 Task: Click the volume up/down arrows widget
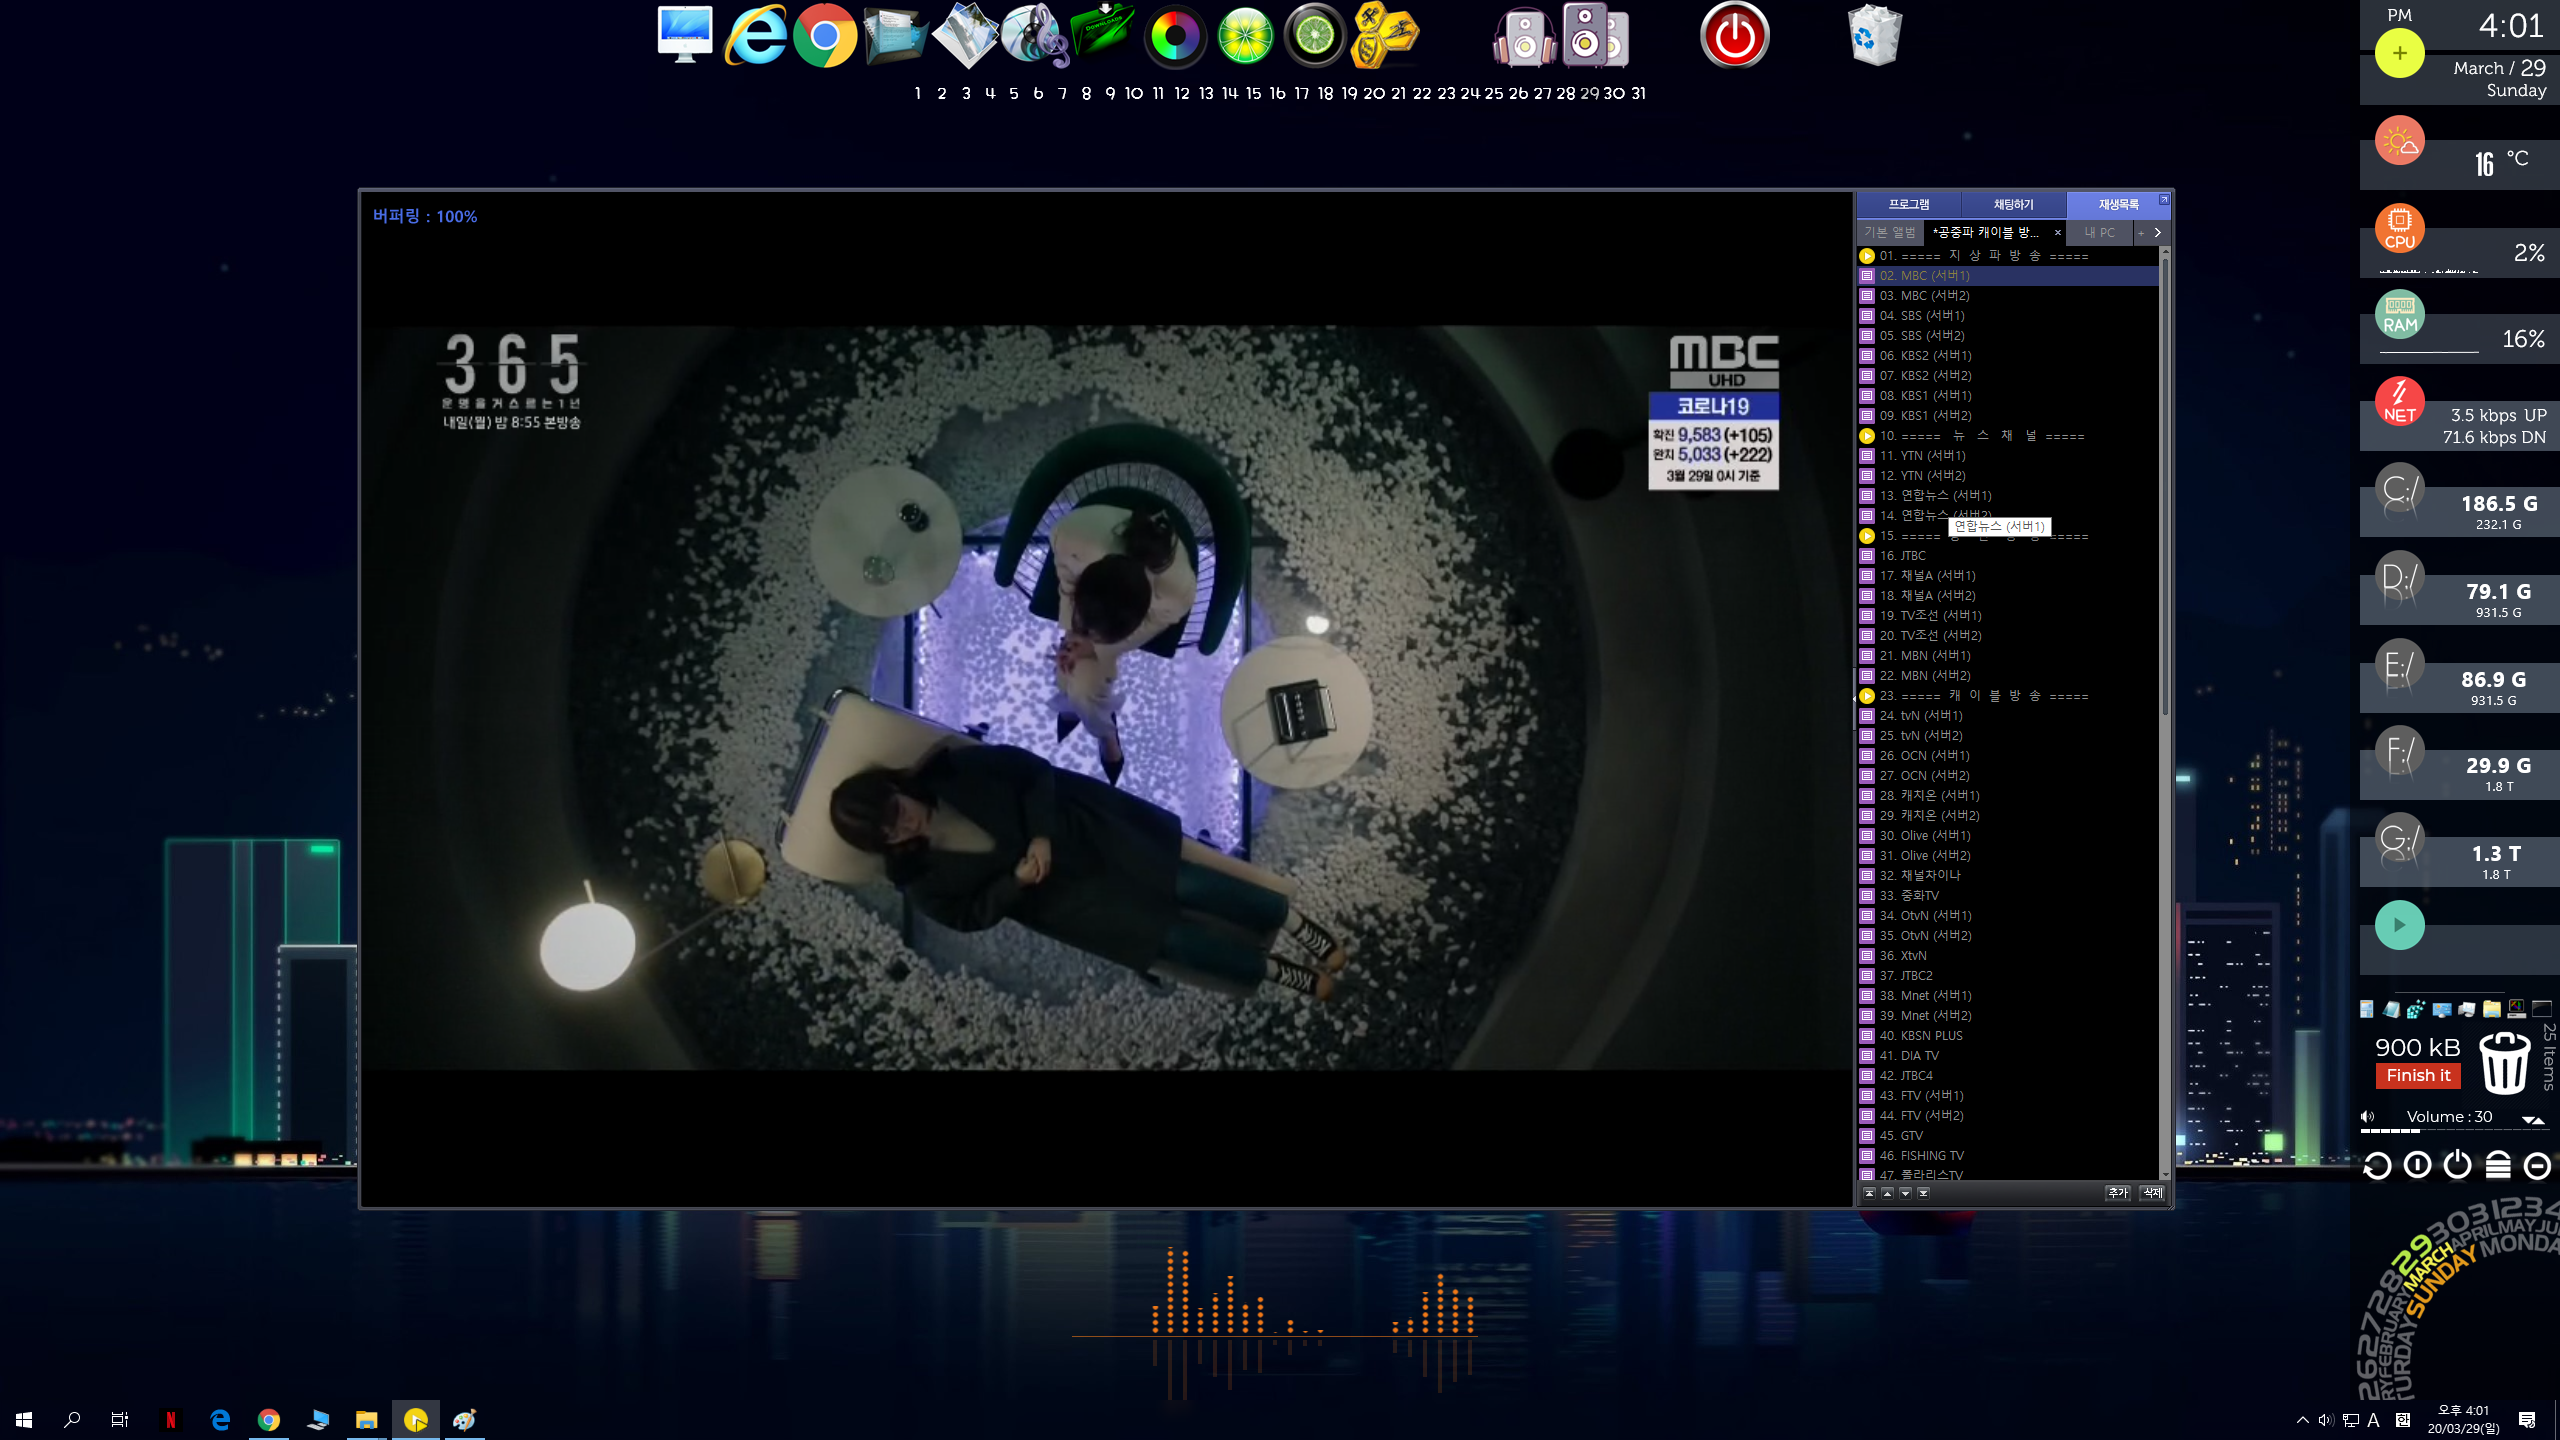pyautogui.click(x=2533, y=1120)
